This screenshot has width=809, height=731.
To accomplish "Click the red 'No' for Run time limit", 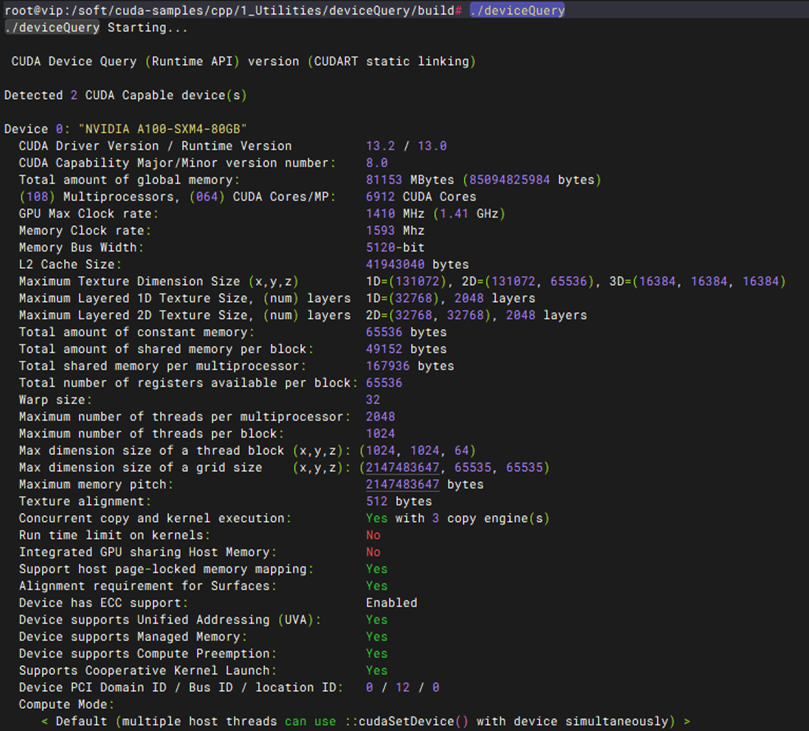I will tap(373, 535).
